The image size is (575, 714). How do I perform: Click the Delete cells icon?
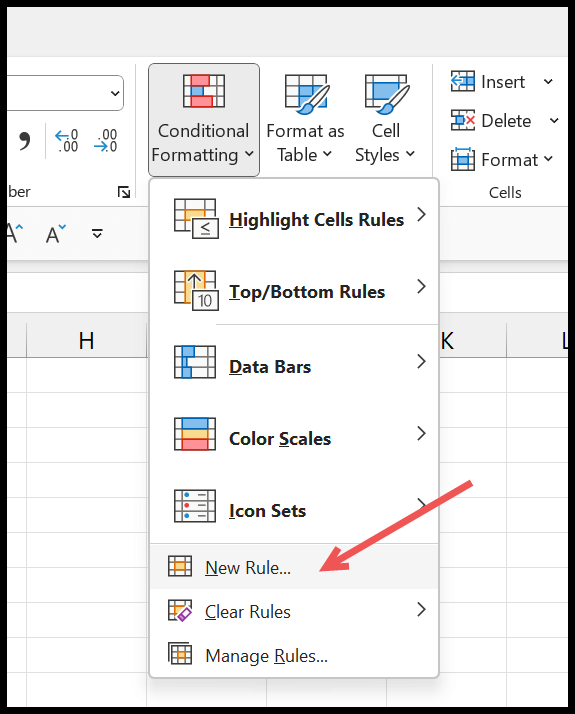point(463,120)
